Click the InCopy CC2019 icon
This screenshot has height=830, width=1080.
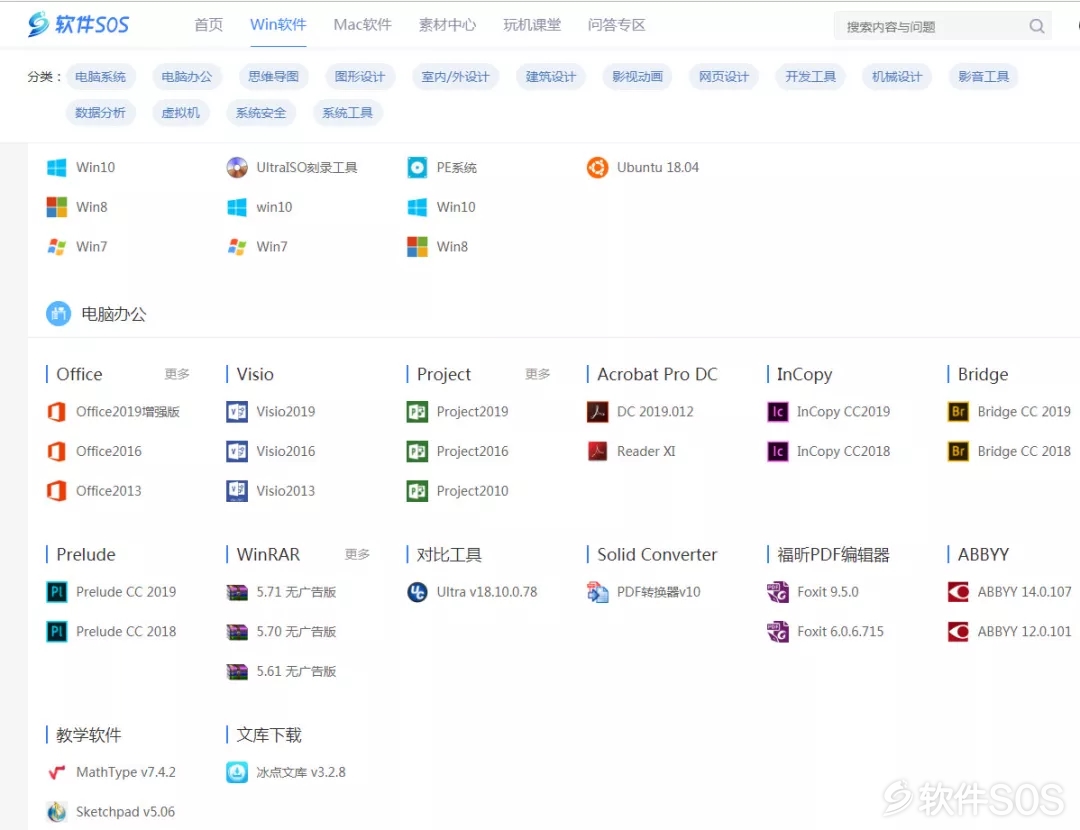[778, 412]
